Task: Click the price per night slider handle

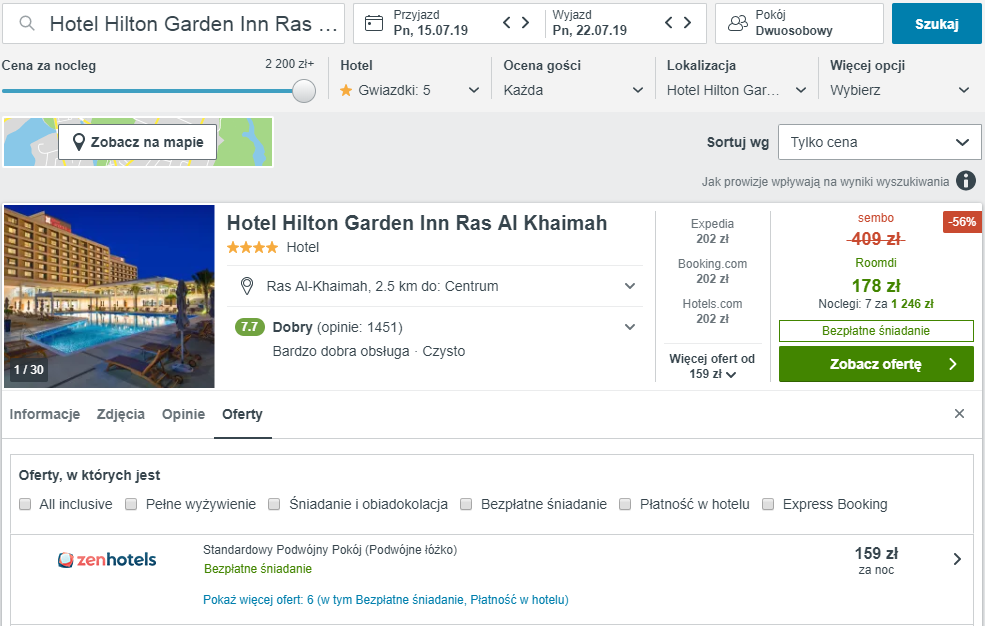Action: coord(304,91)
